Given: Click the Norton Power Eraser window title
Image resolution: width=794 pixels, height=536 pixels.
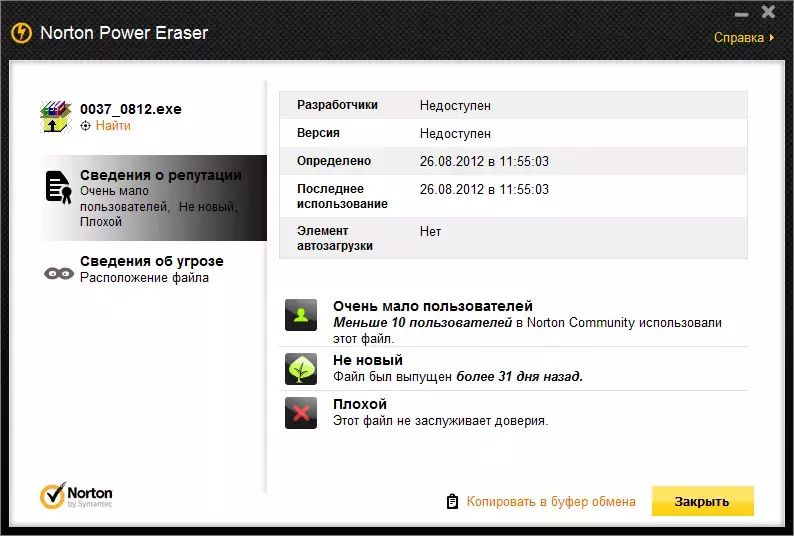Looking at the screenshot, I should coord(124,33).
